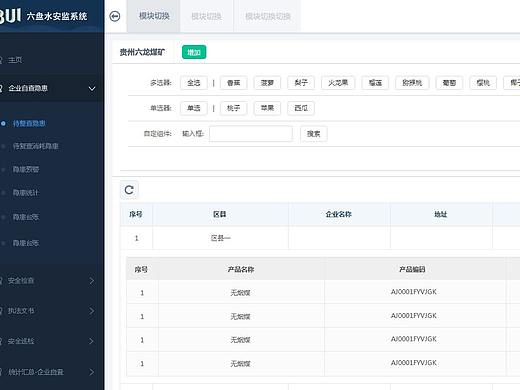The height and width of the screenshot is (390, 520).
Task: Click the 统计汇总-企业自查 sidebar label
Action: pyautogui.click(x=36, y=372)
